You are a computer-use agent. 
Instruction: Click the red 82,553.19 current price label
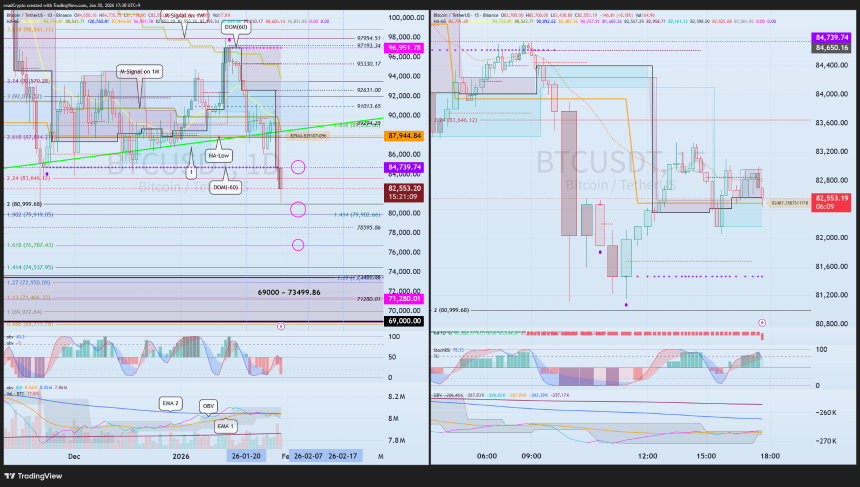point(831,202)
